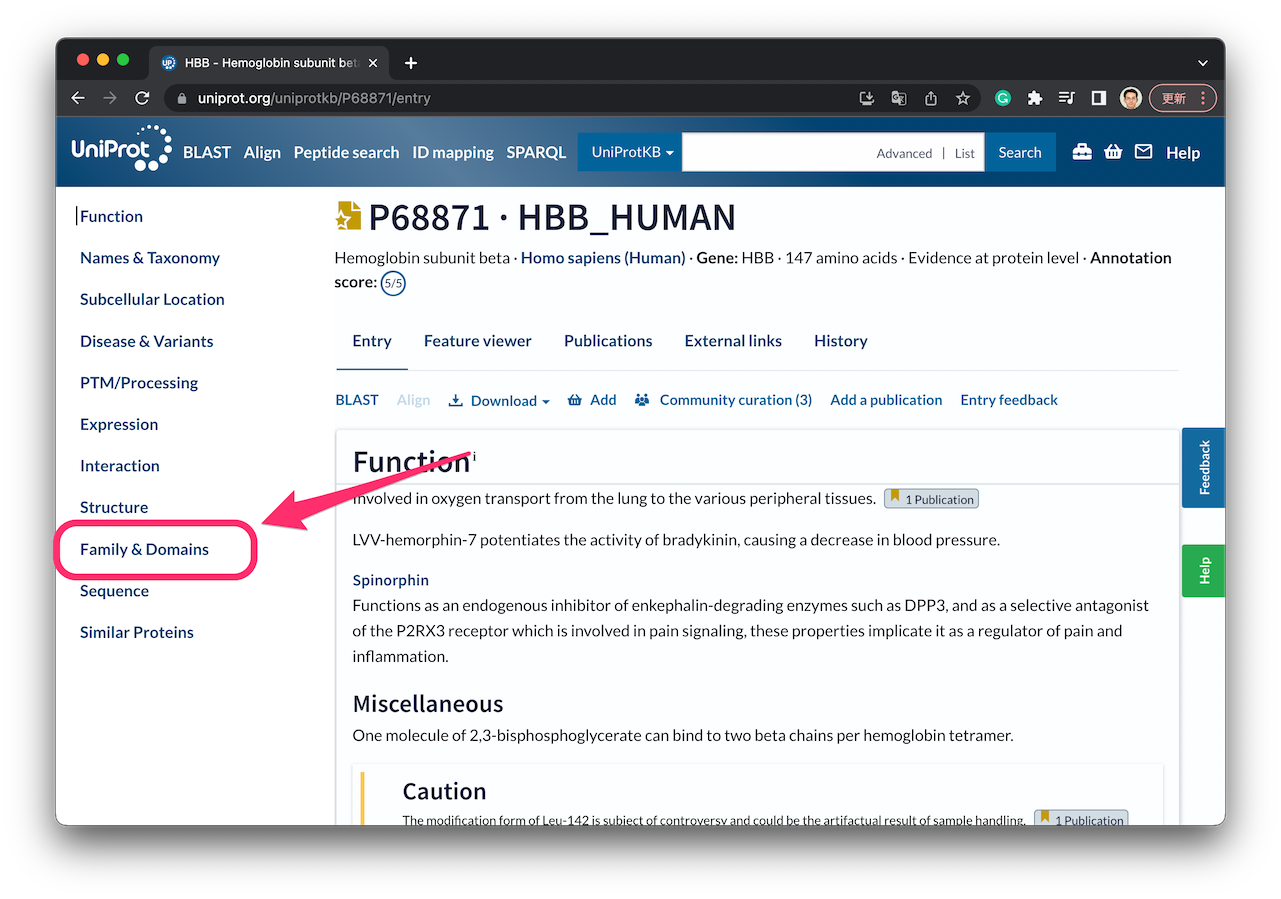Viewport: 1281px width, 899px height.
Task: Switch to the Feature viewer tab
Action: (x=478, y=340)
